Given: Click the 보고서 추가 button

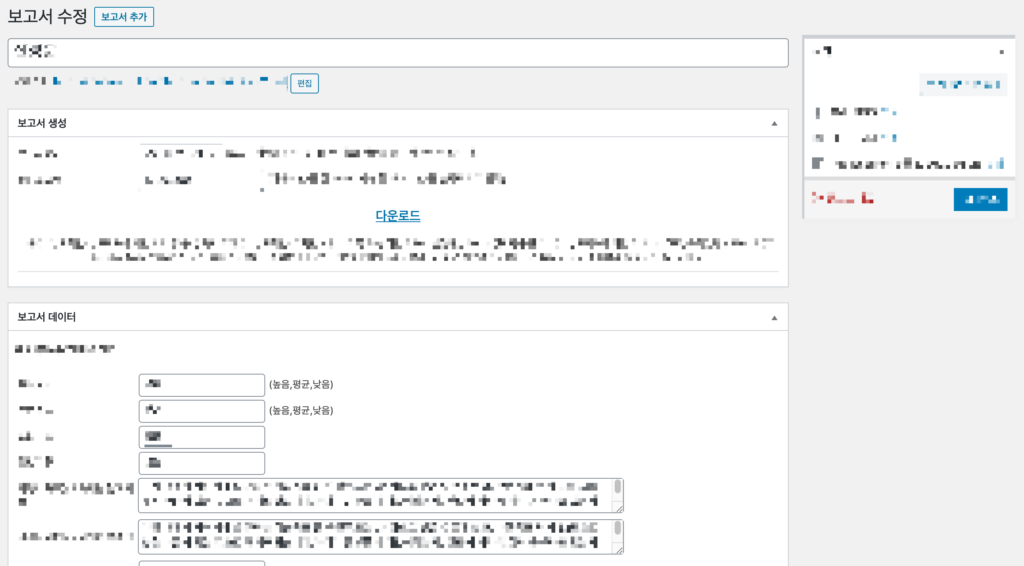Looking at the screenshot, I should click(124, 17).
